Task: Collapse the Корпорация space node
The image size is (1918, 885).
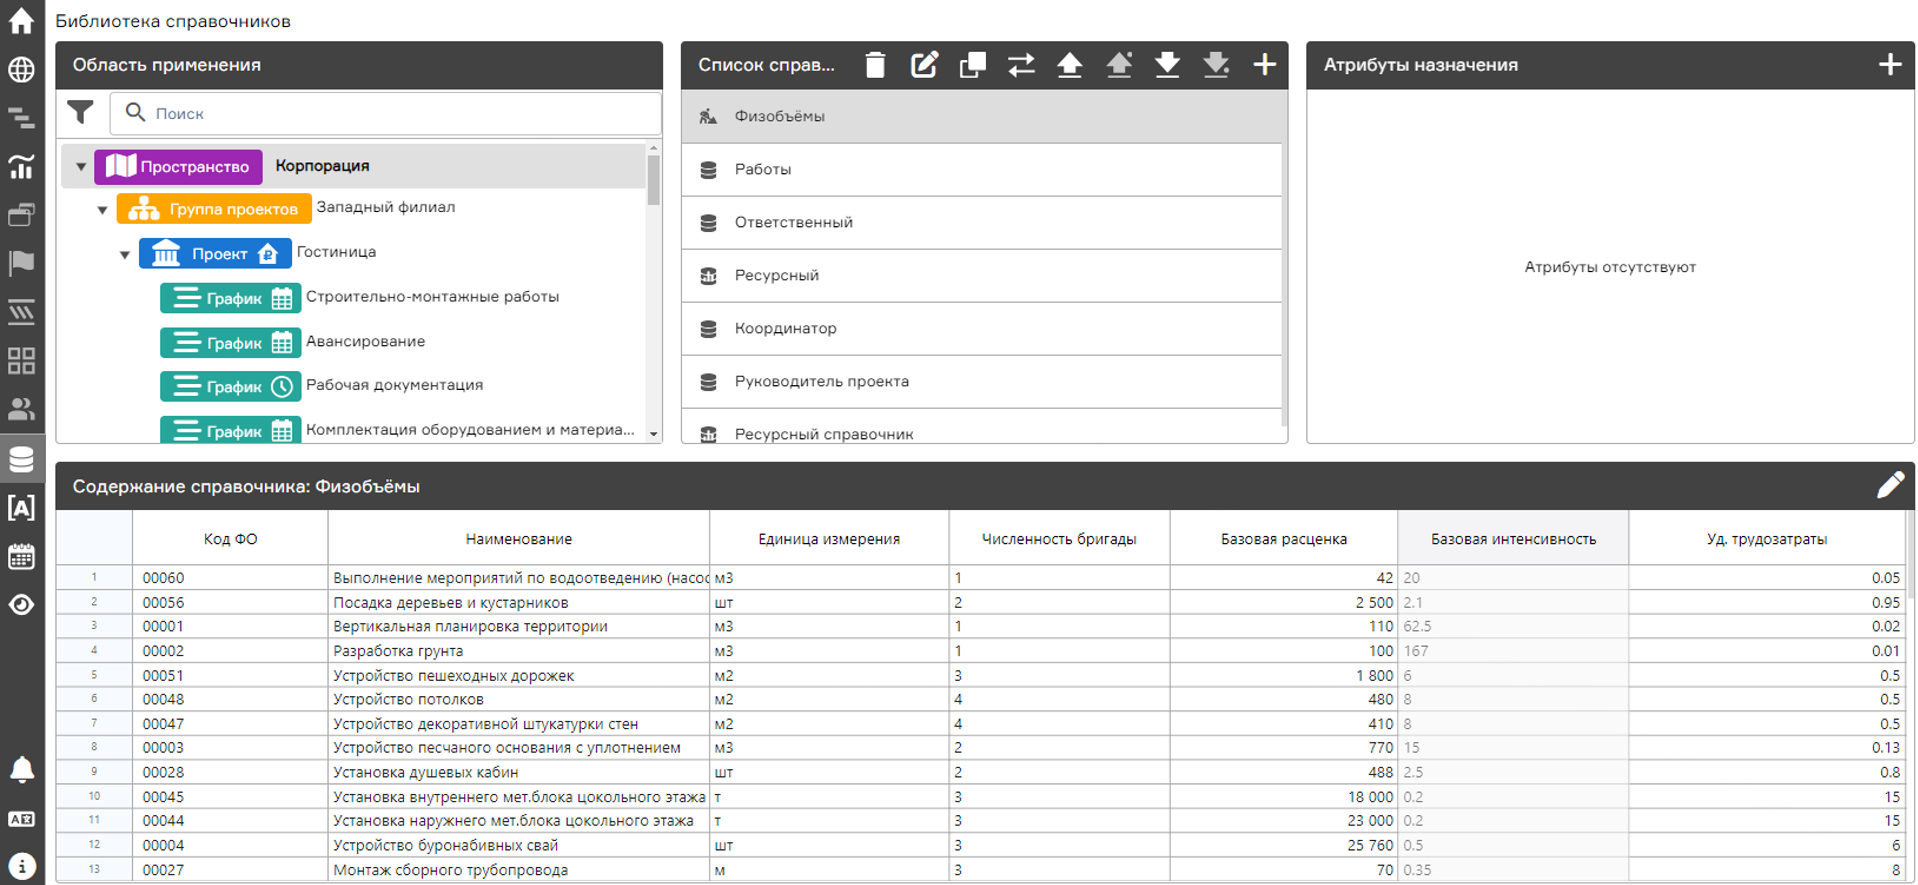Action: (81, 167)
